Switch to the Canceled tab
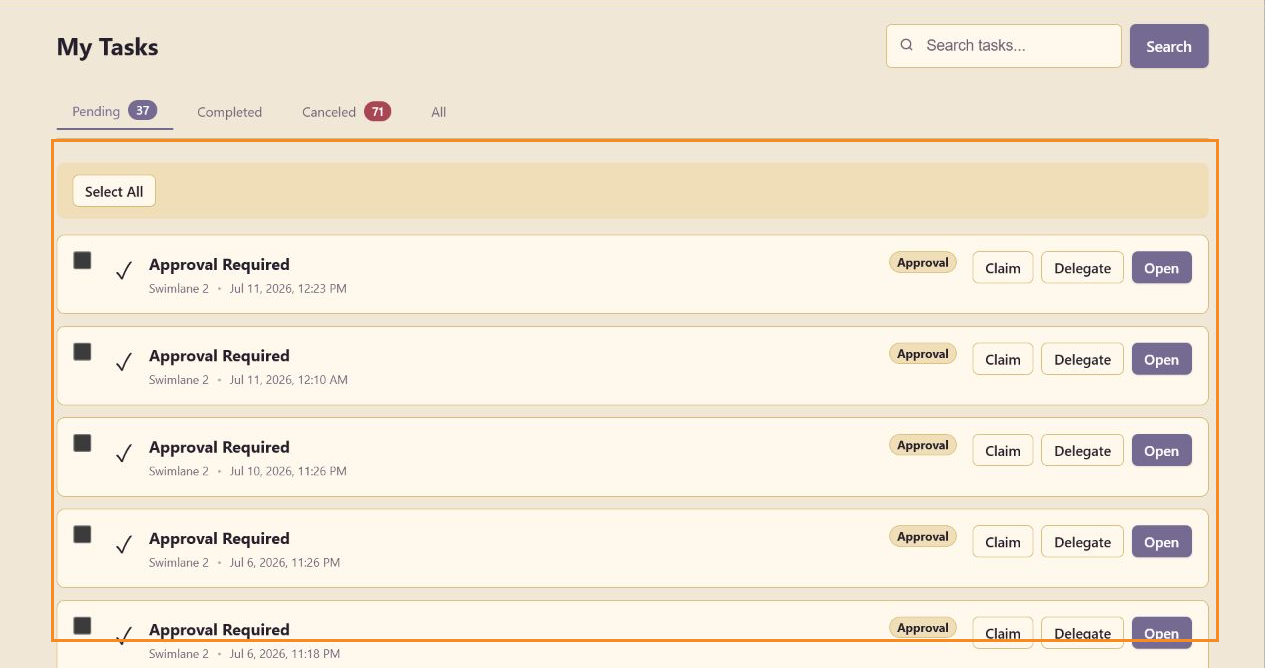 (x=346, y=112)
